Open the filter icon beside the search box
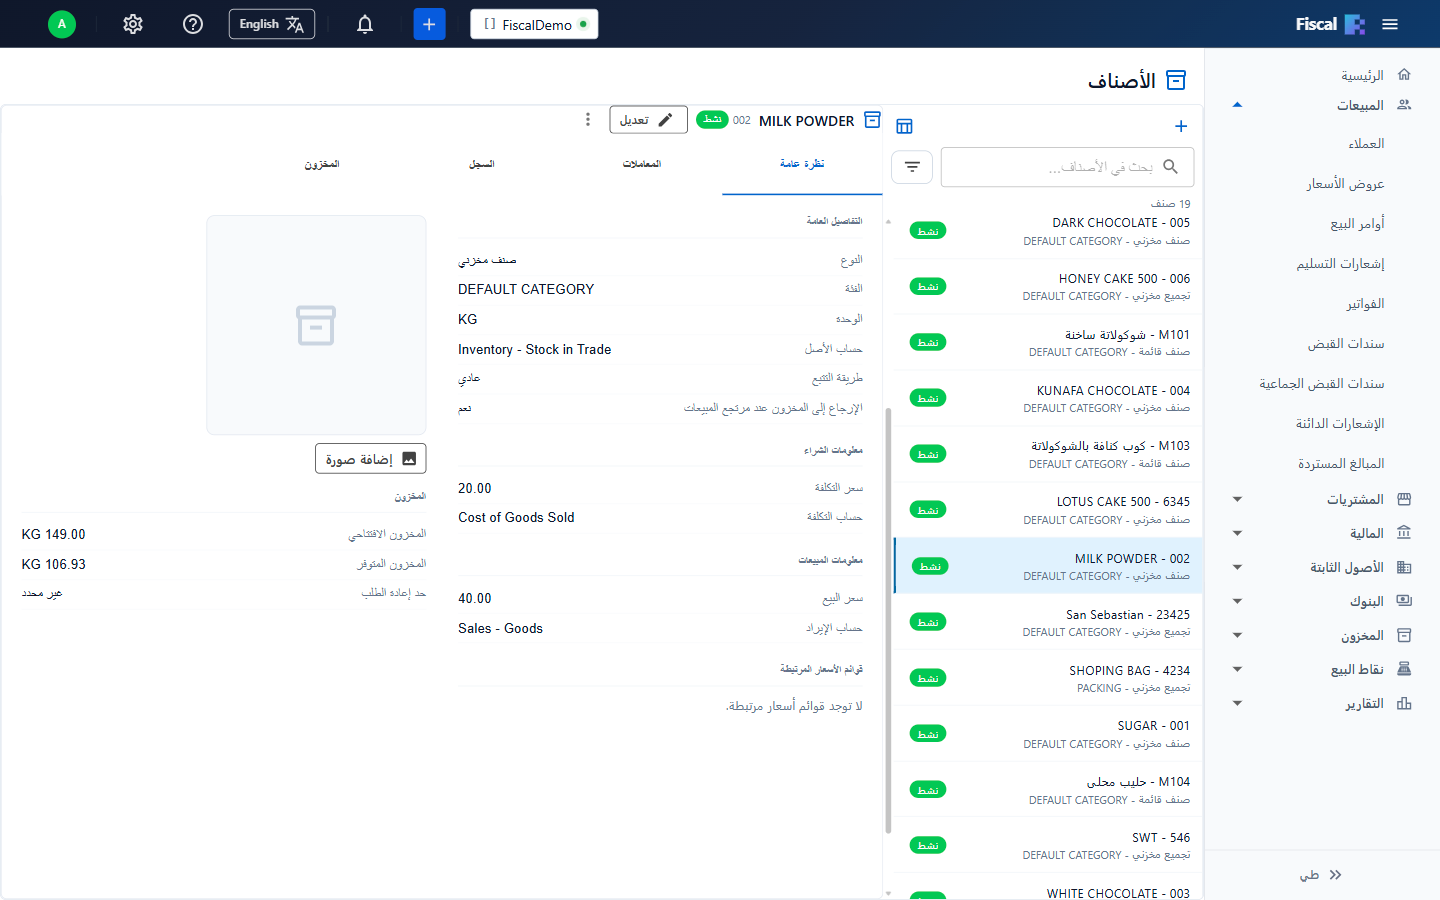Viewport: 1440px width, 900px height. point(912,167)
